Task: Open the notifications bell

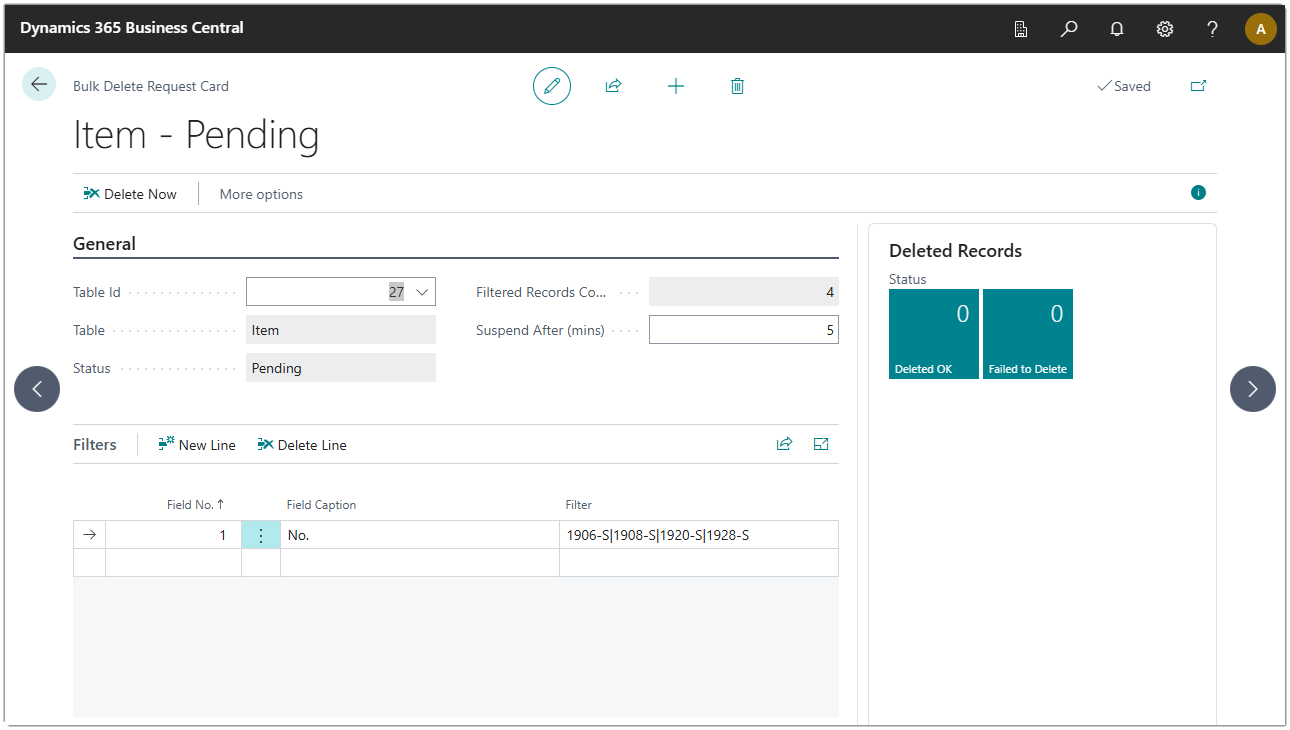Action: tap(1117, 29)
